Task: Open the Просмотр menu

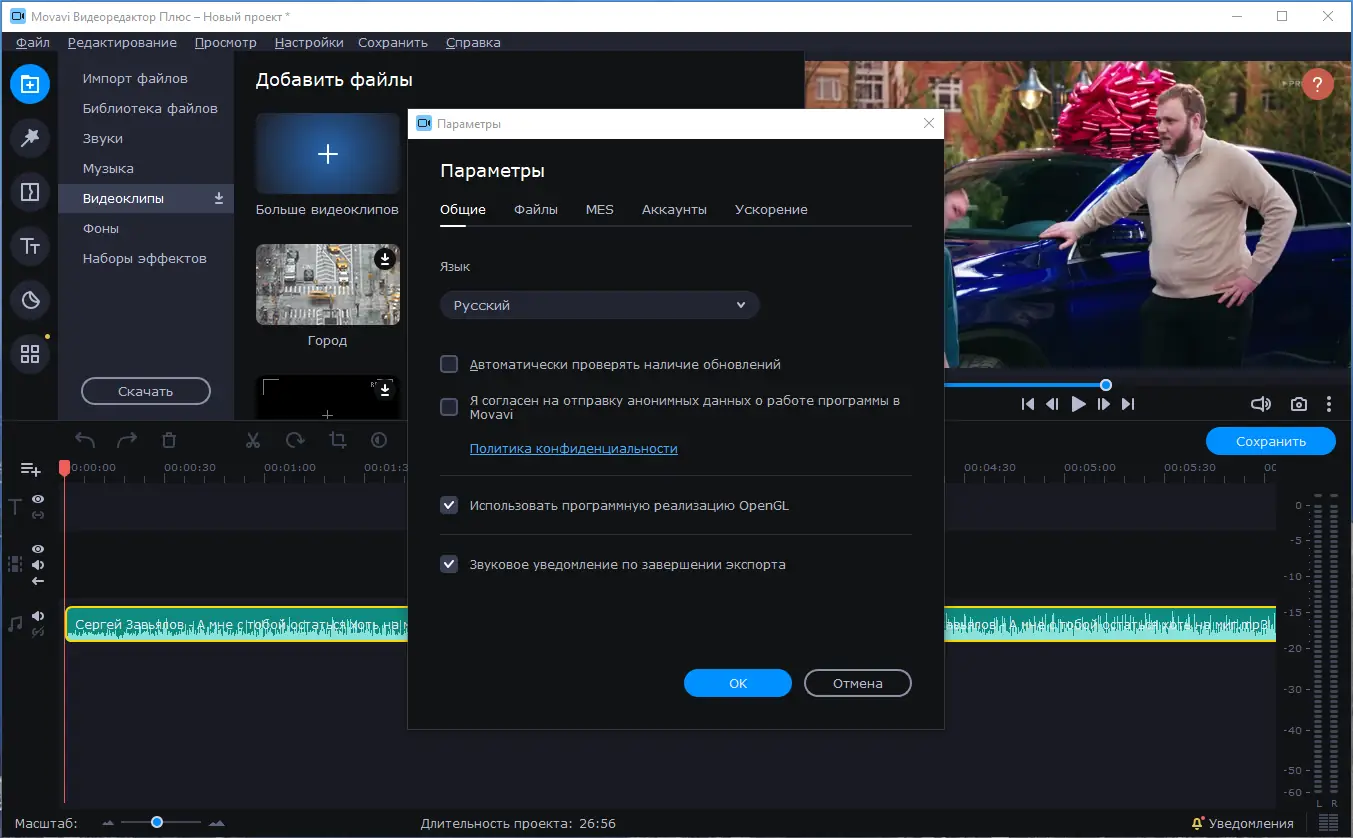Action: pos(225,42)
